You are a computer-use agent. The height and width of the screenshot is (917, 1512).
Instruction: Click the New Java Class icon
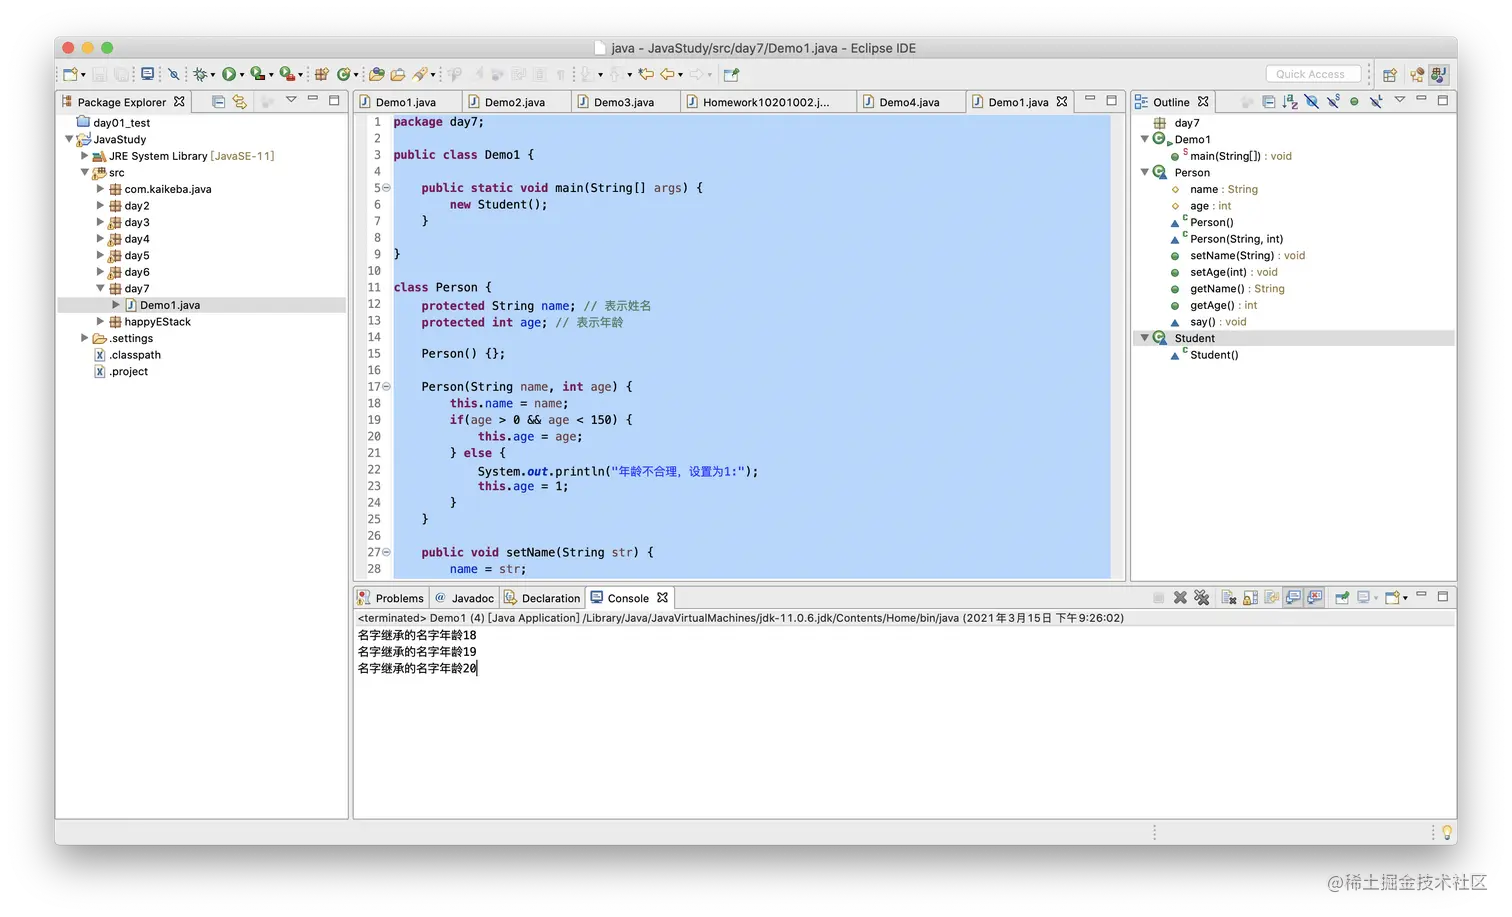(344, 74)
